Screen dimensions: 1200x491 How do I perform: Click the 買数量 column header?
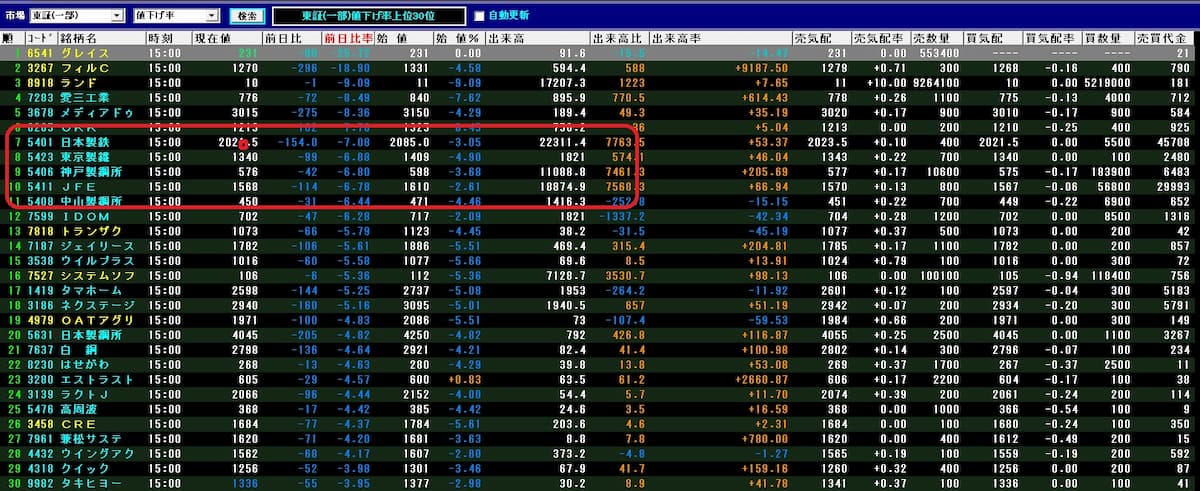click(x=1104, y=37)
